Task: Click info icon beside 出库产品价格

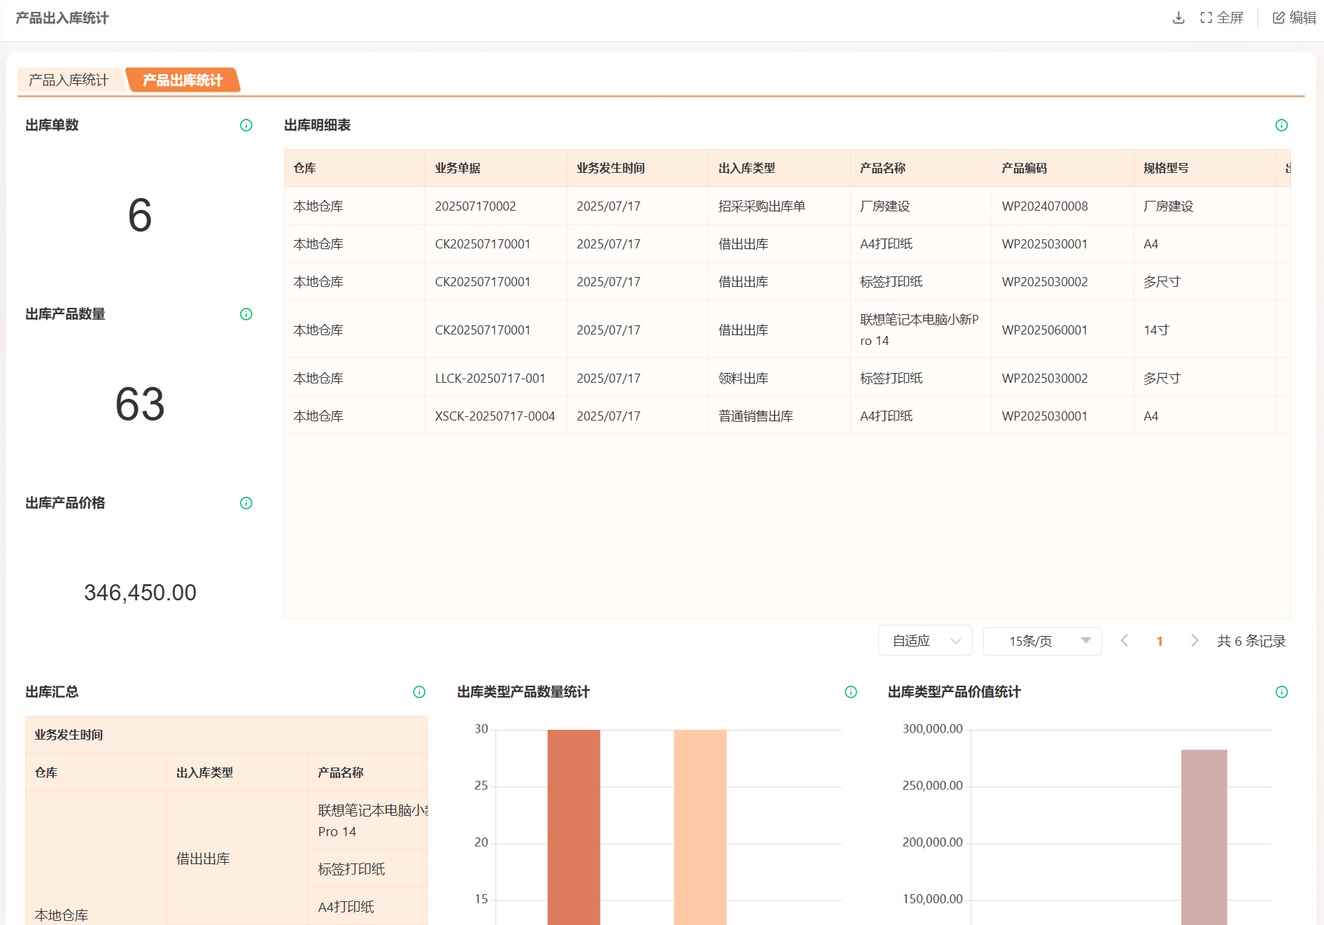Action: point(246,503)
